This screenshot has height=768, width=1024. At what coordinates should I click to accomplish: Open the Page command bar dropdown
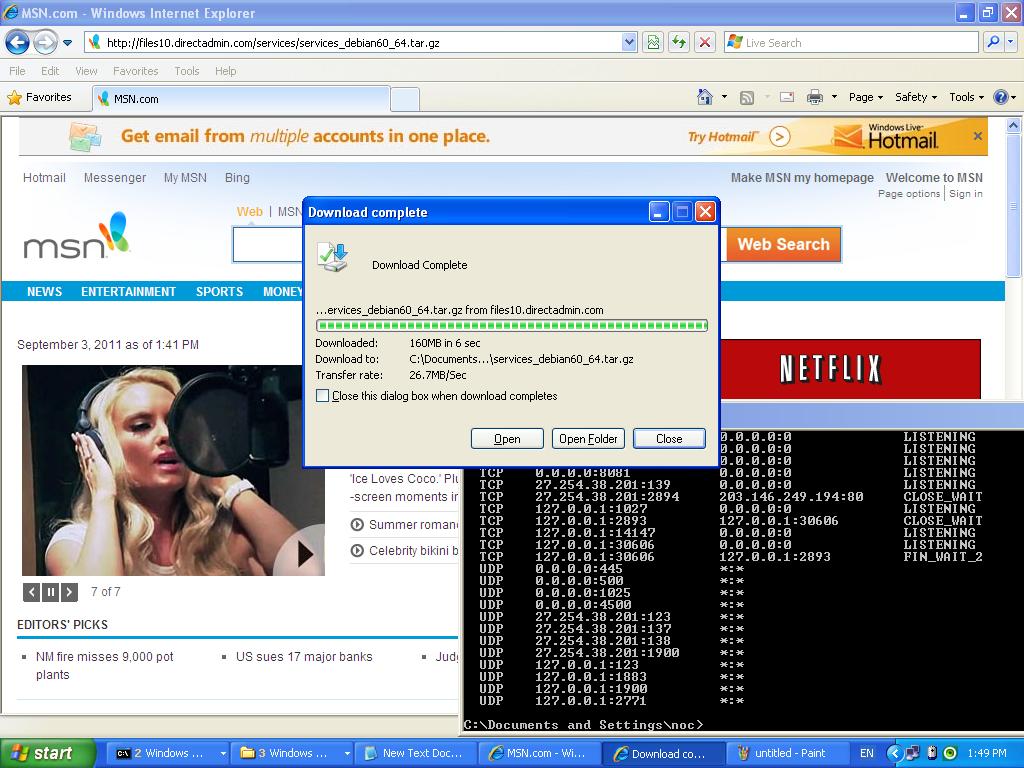865,97
